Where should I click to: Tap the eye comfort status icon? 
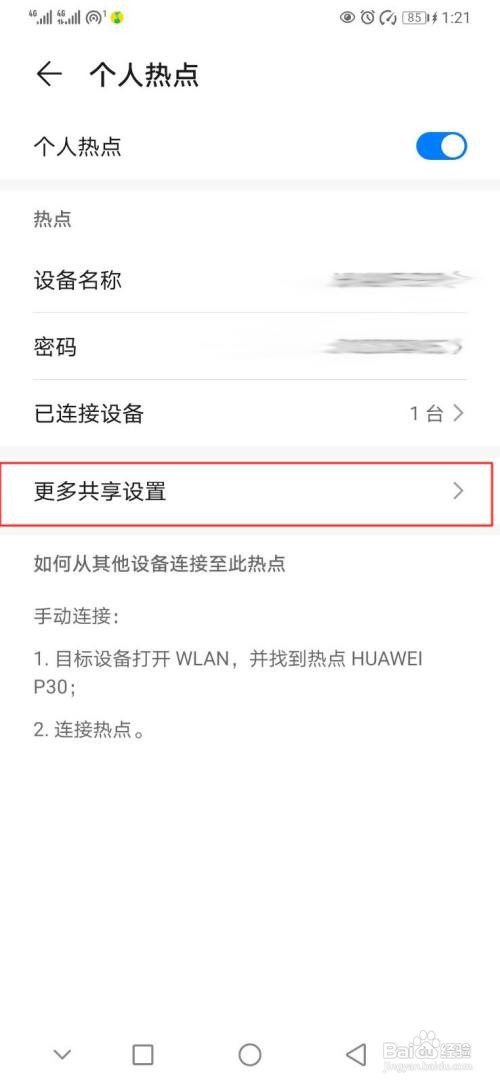pos(347,17)
